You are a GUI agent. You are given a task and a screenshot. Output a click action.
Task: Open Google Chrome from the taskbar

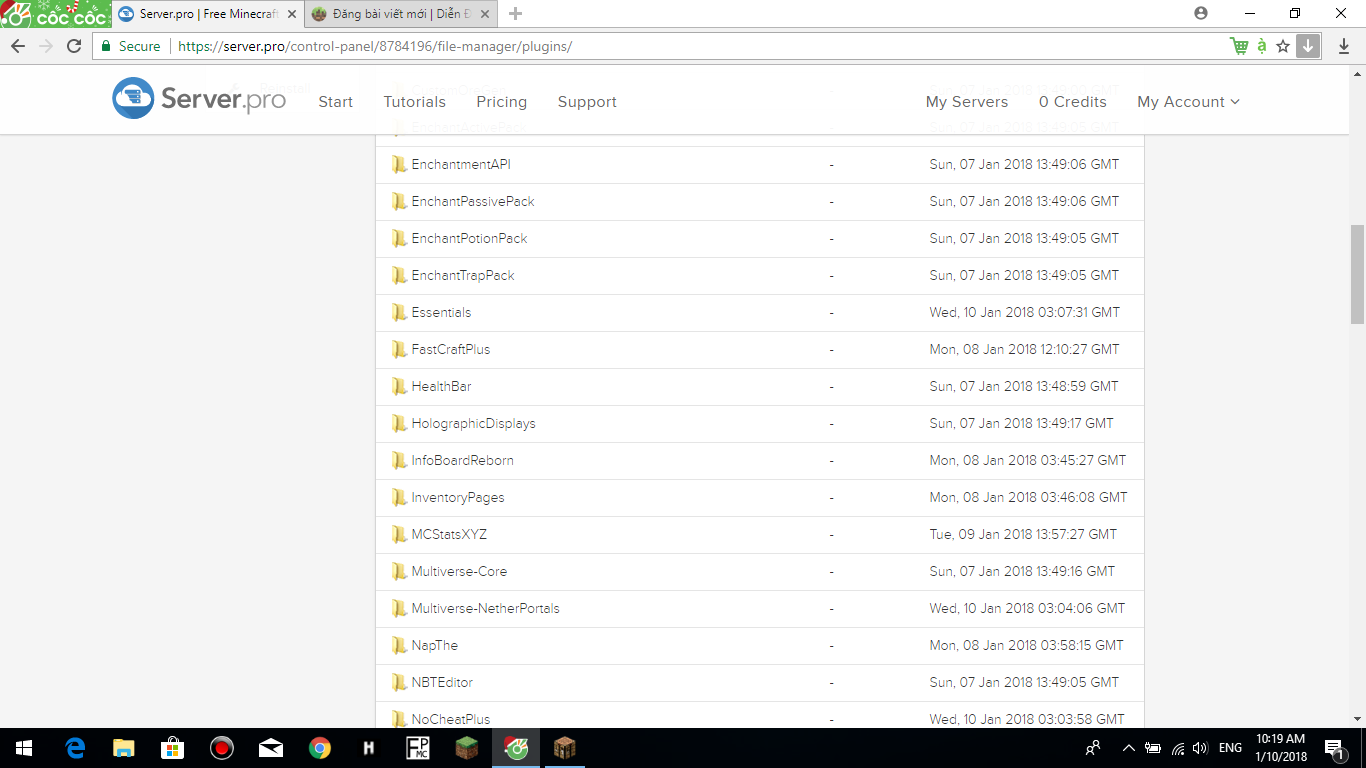click(x=320, y=748)
